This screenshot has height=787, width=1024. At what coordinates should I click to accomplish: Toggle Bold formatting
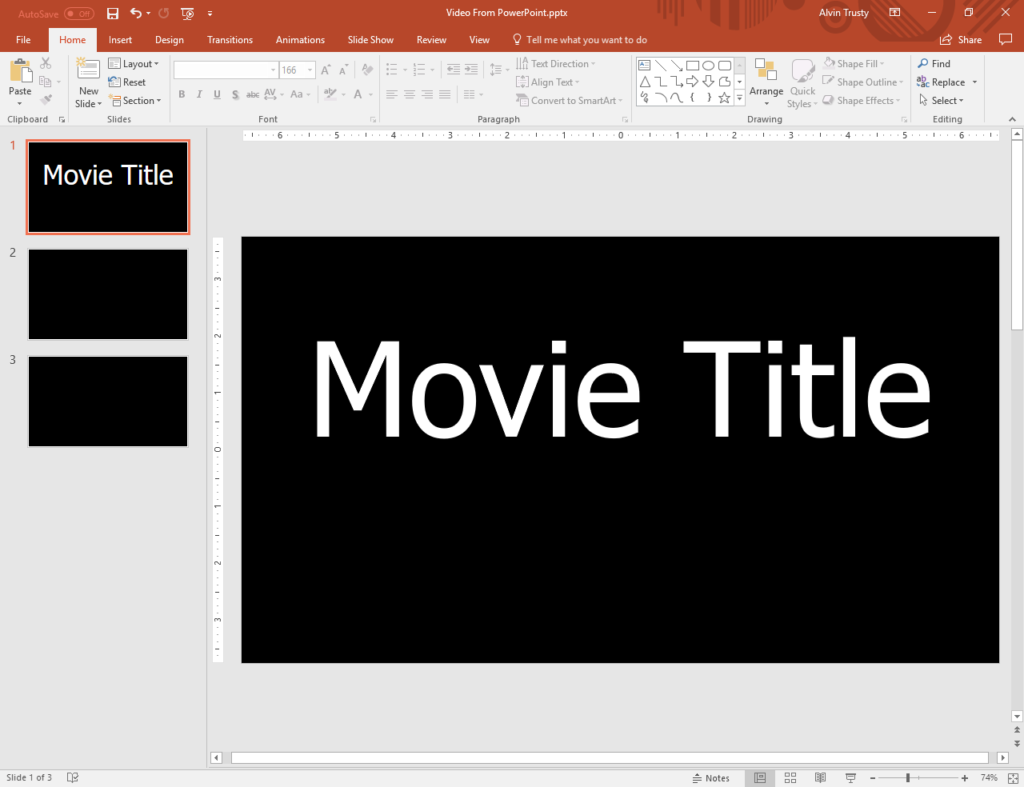coord(182,95)
